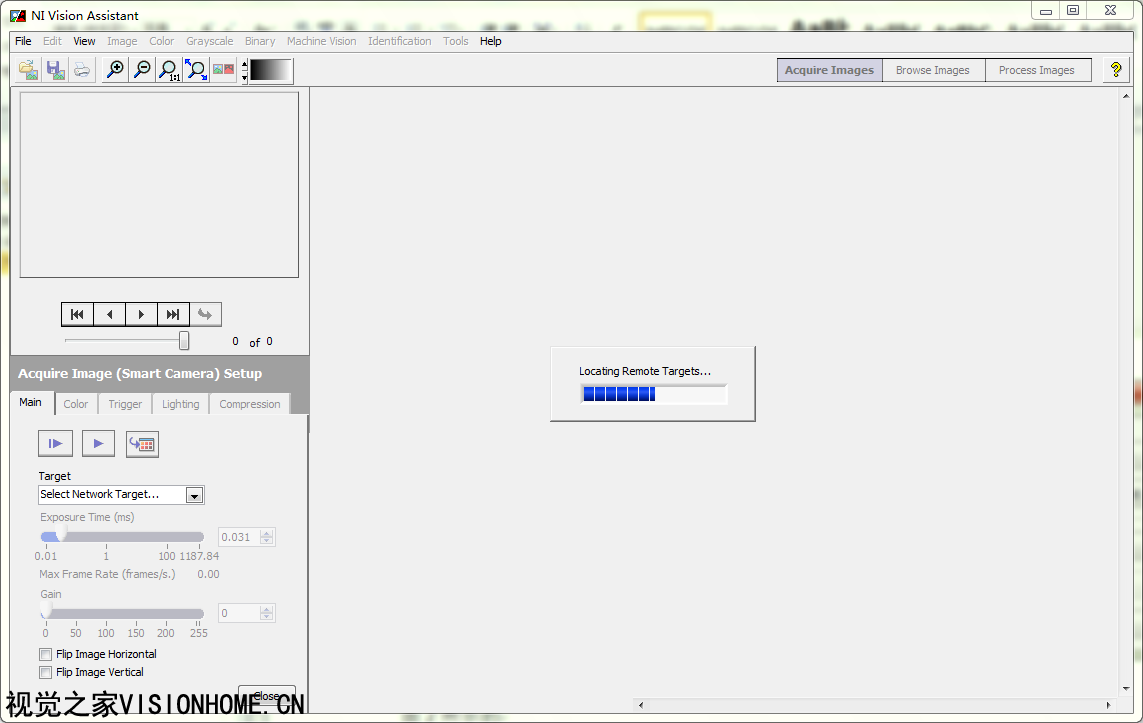
Task: Click the Locating Remote Targets progress bar
Action: 654,394
